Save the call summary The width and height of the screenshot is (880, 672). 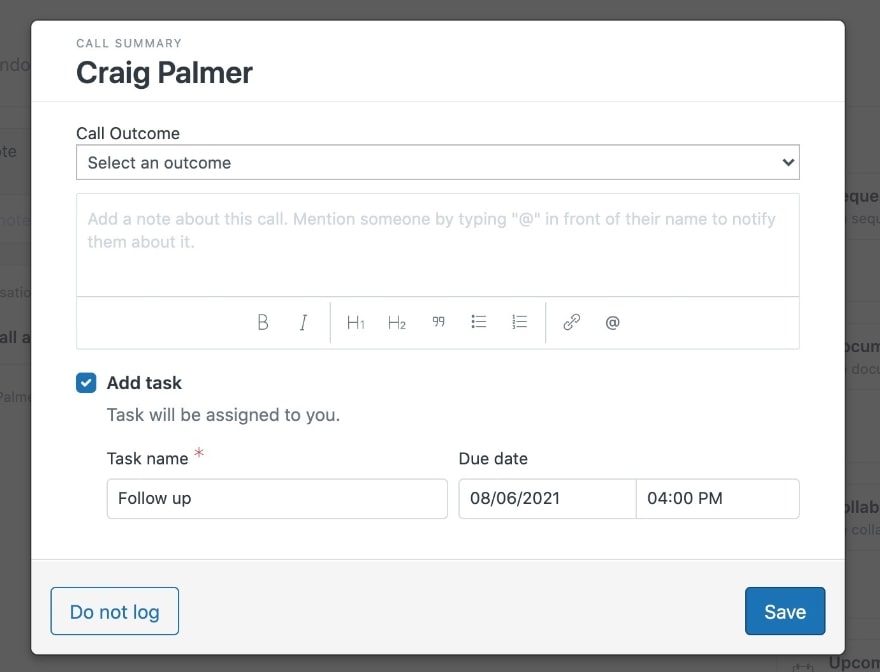point(785,611)
